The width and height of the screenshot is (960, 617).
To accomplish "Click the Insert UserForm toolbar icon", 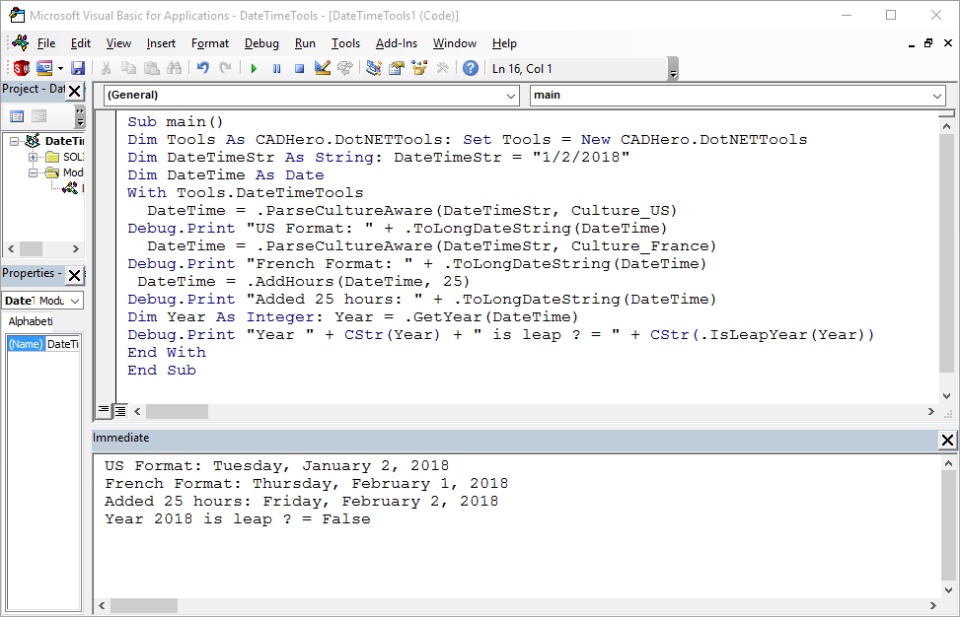I will (44, 68).
